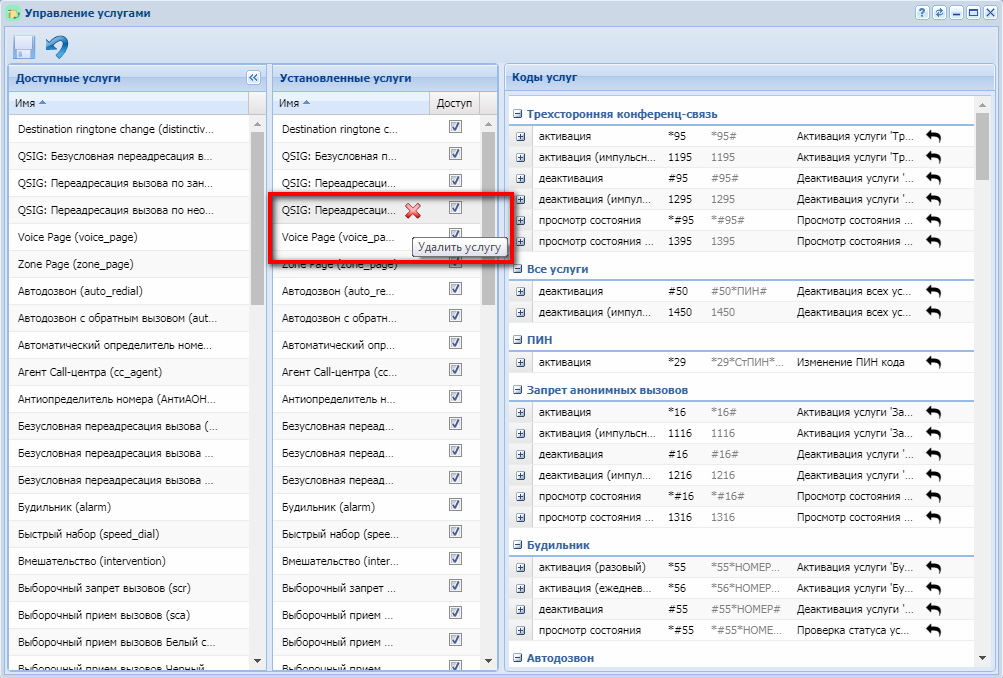Collapse the Трехсторонняя конференц-связь group
The width and height of the screenshot is (1003, 678).
tap(518, 114)
